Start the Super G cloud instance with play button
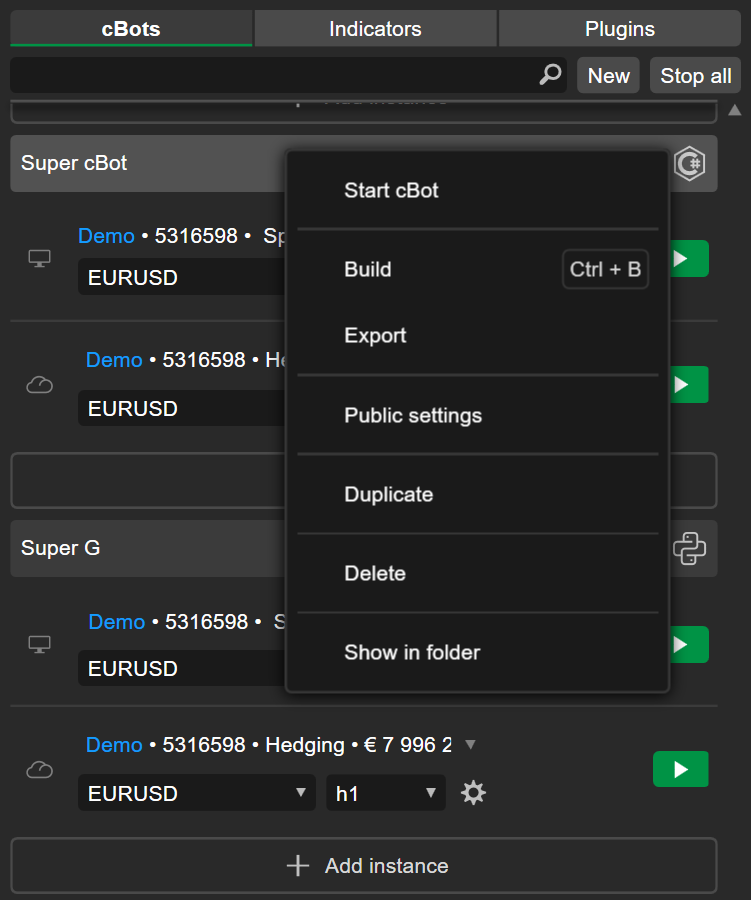 tap(680, 769)
